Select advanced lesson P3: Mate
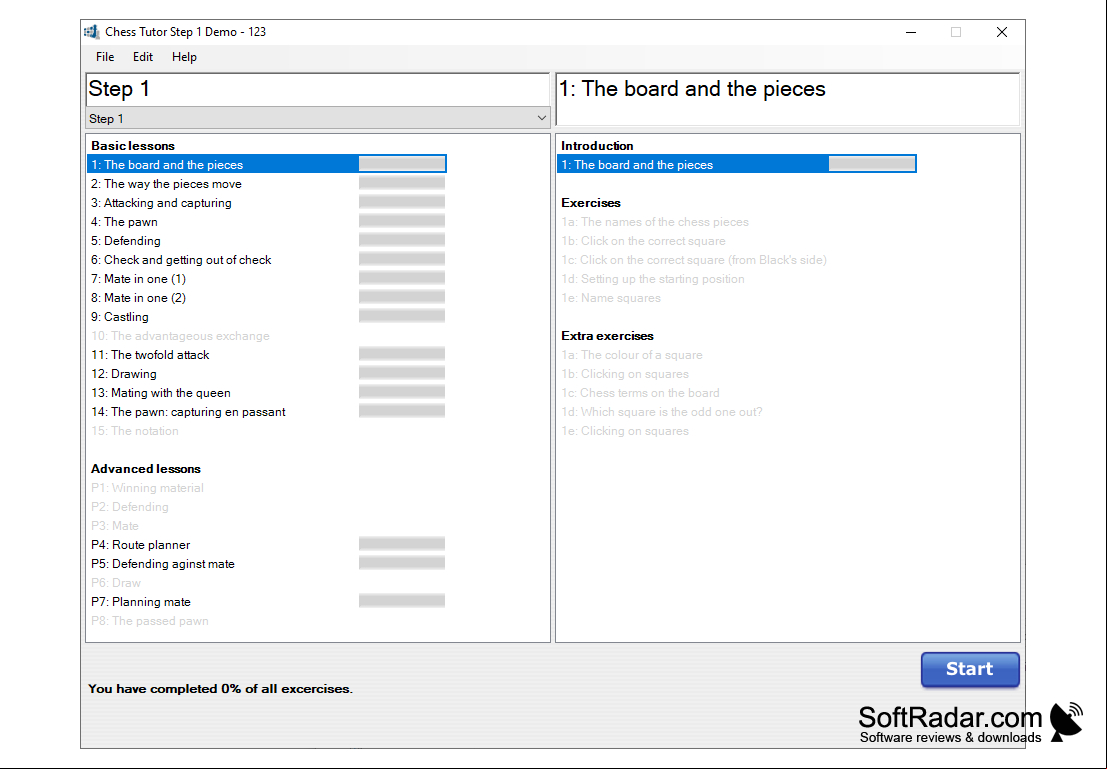 115,526
